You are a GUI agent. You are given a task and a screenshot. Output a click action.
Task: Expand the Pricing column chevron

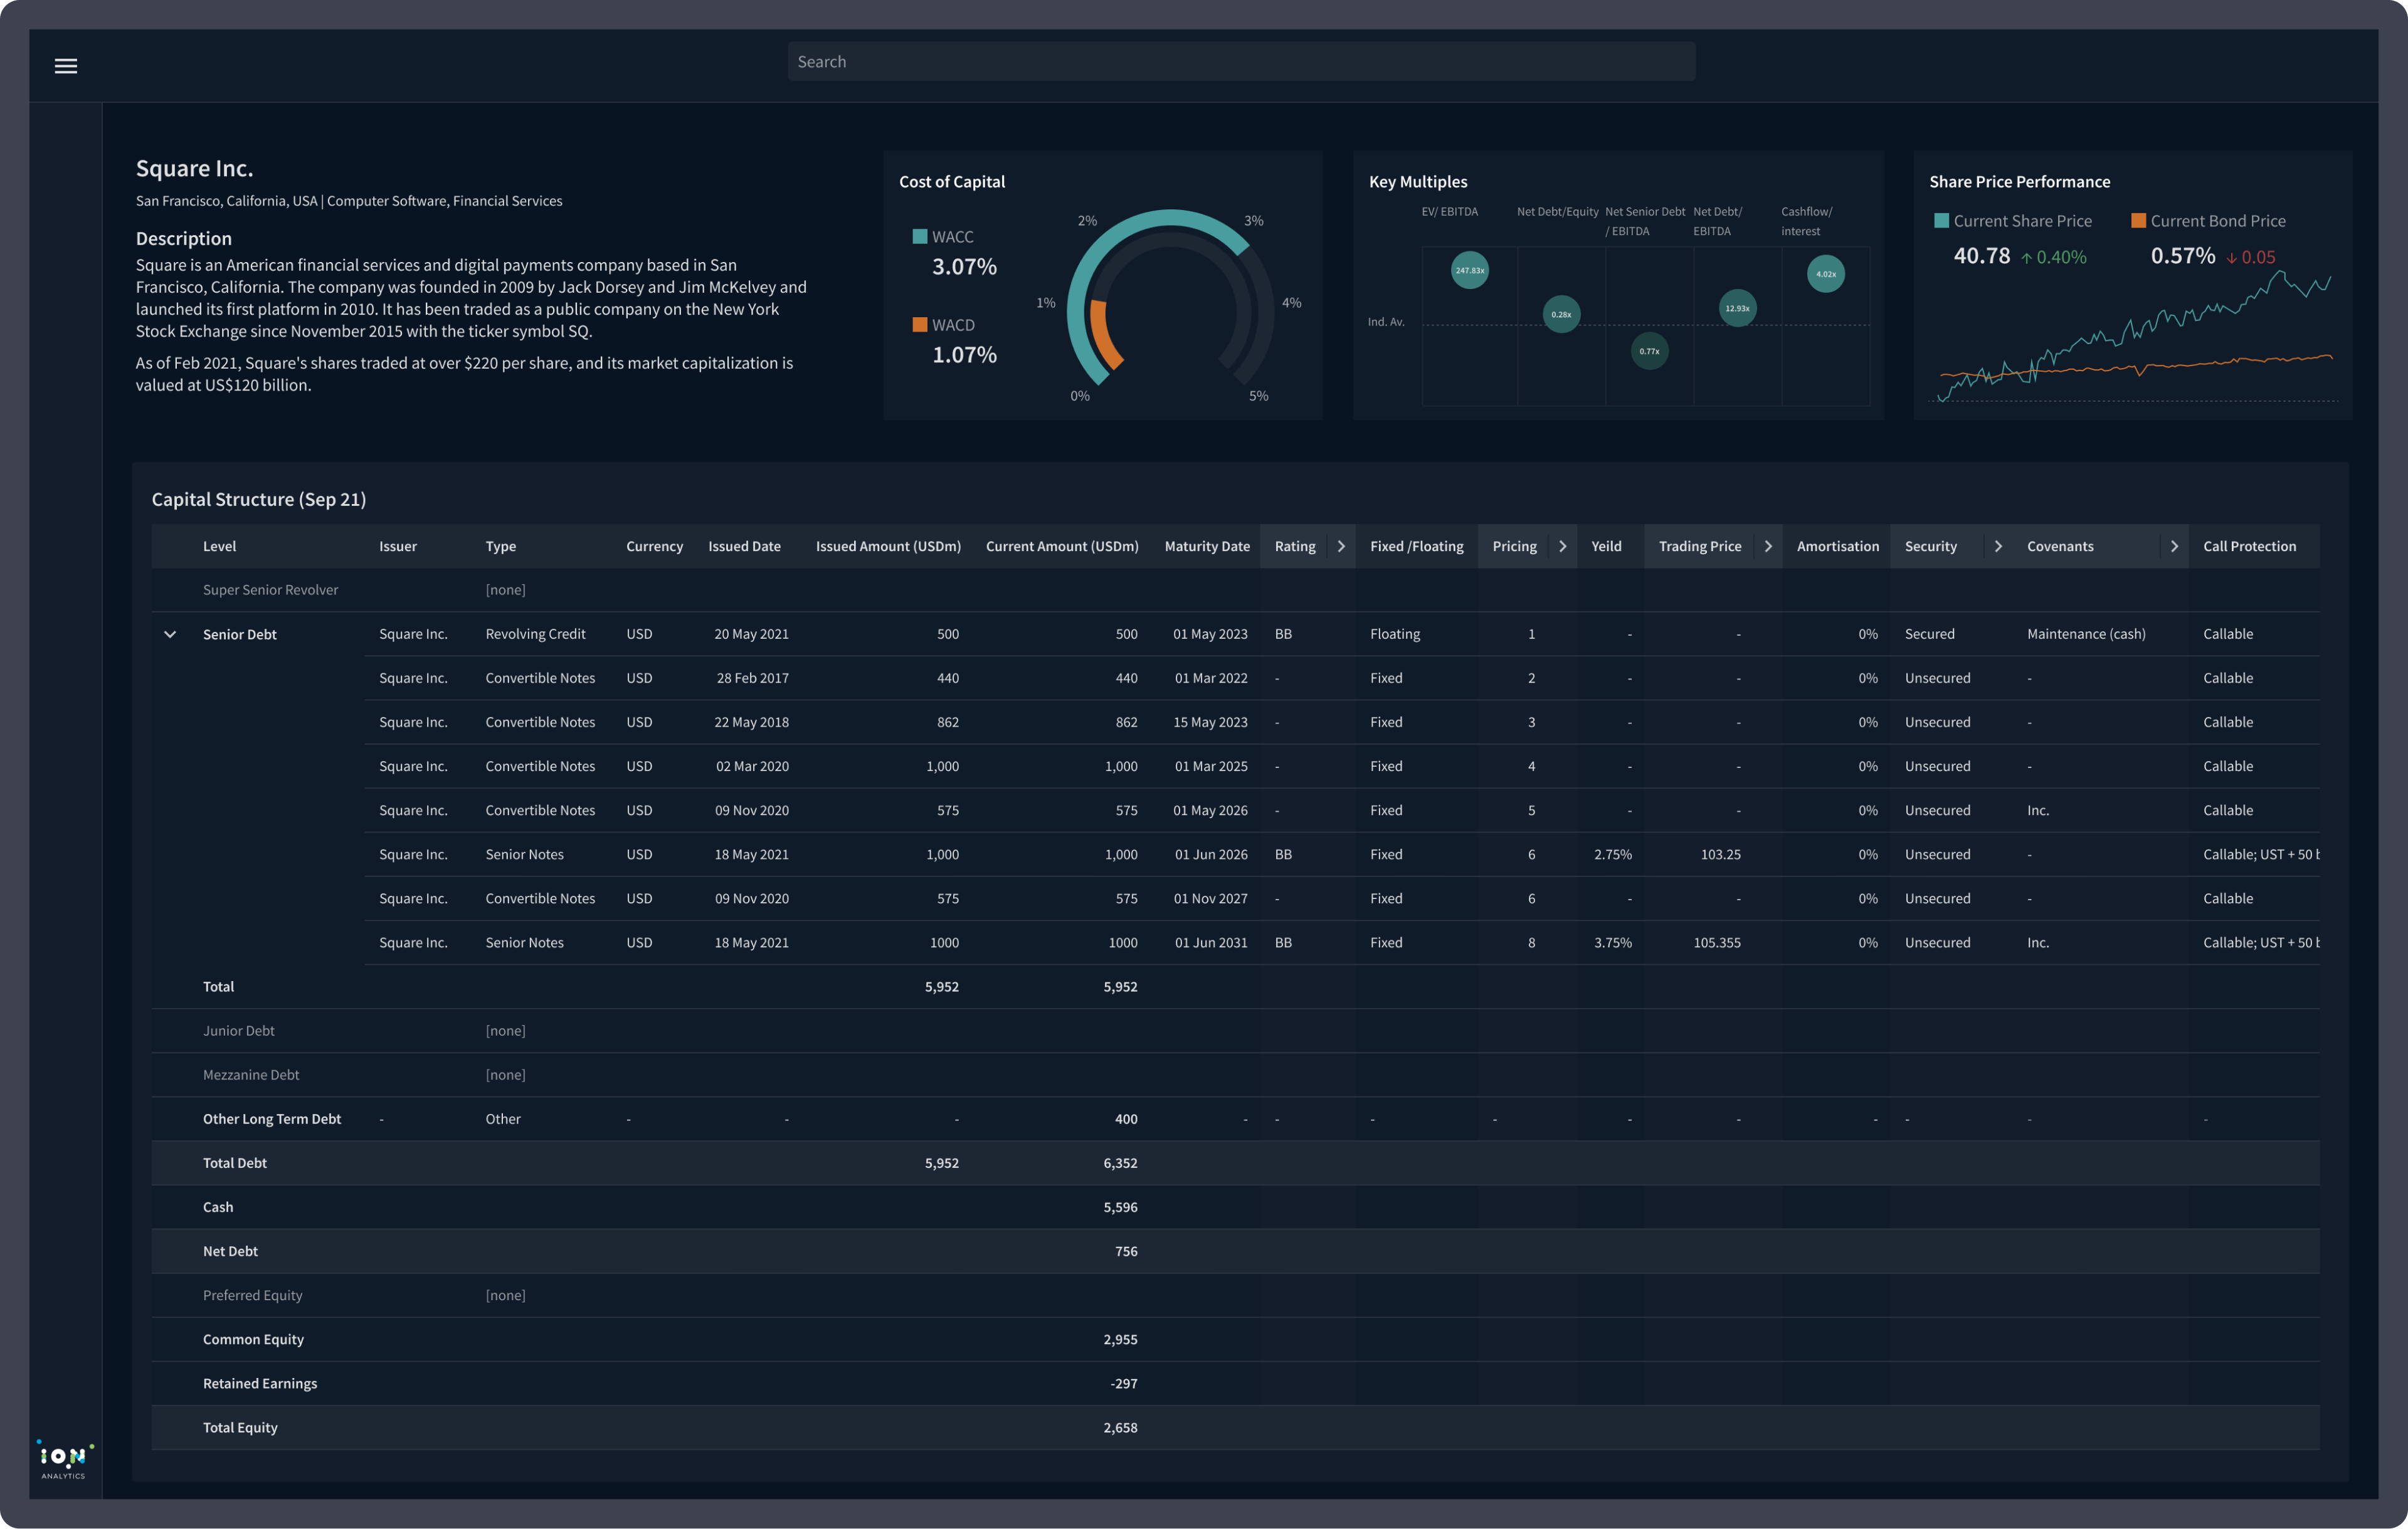pyautogui.click(x=1562, y=546)
